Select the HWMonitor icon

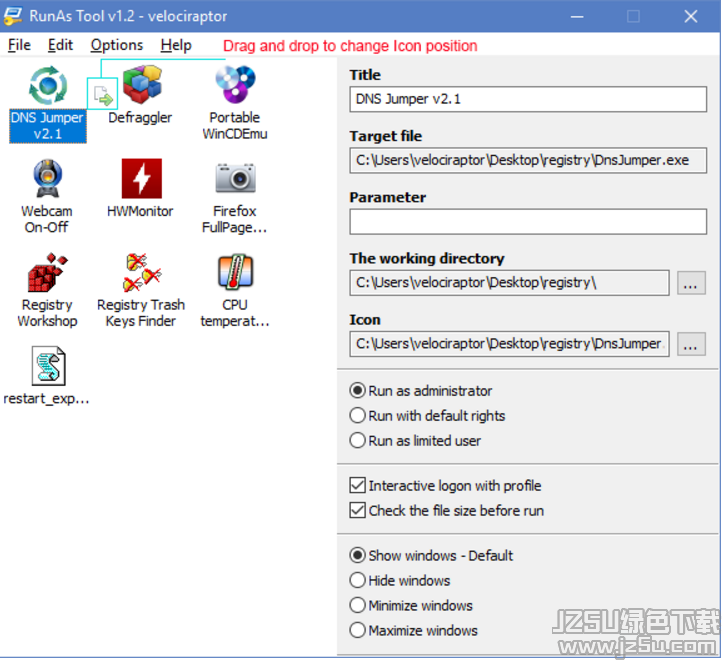[x=142, y=178]
